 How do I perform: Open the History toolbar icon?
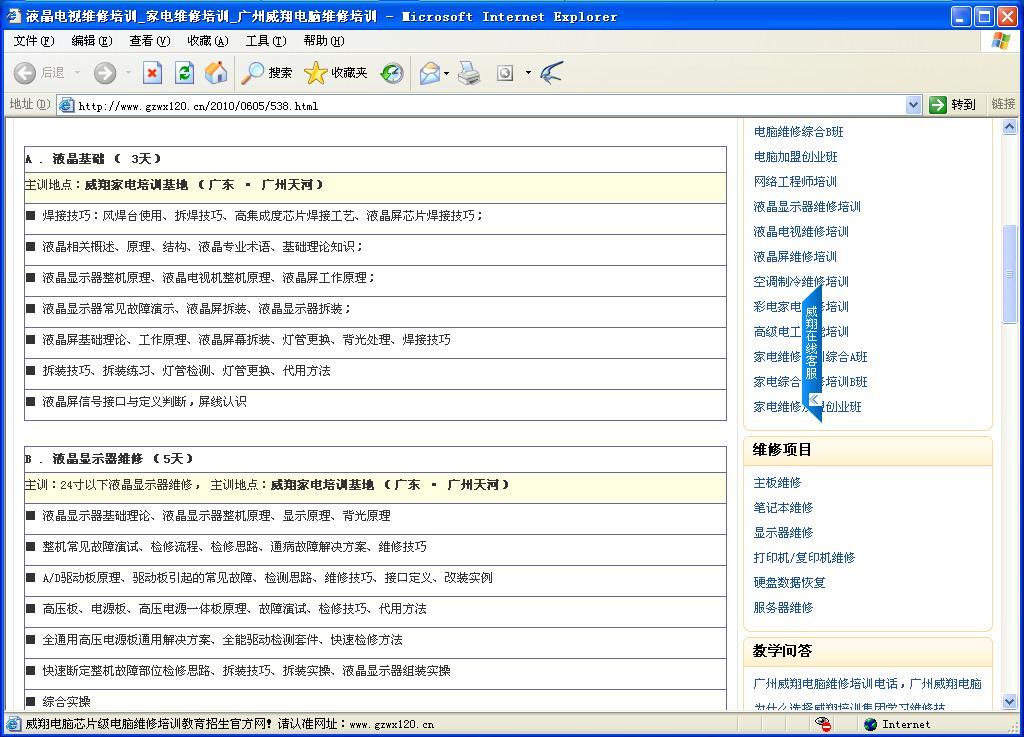[392, 73]
